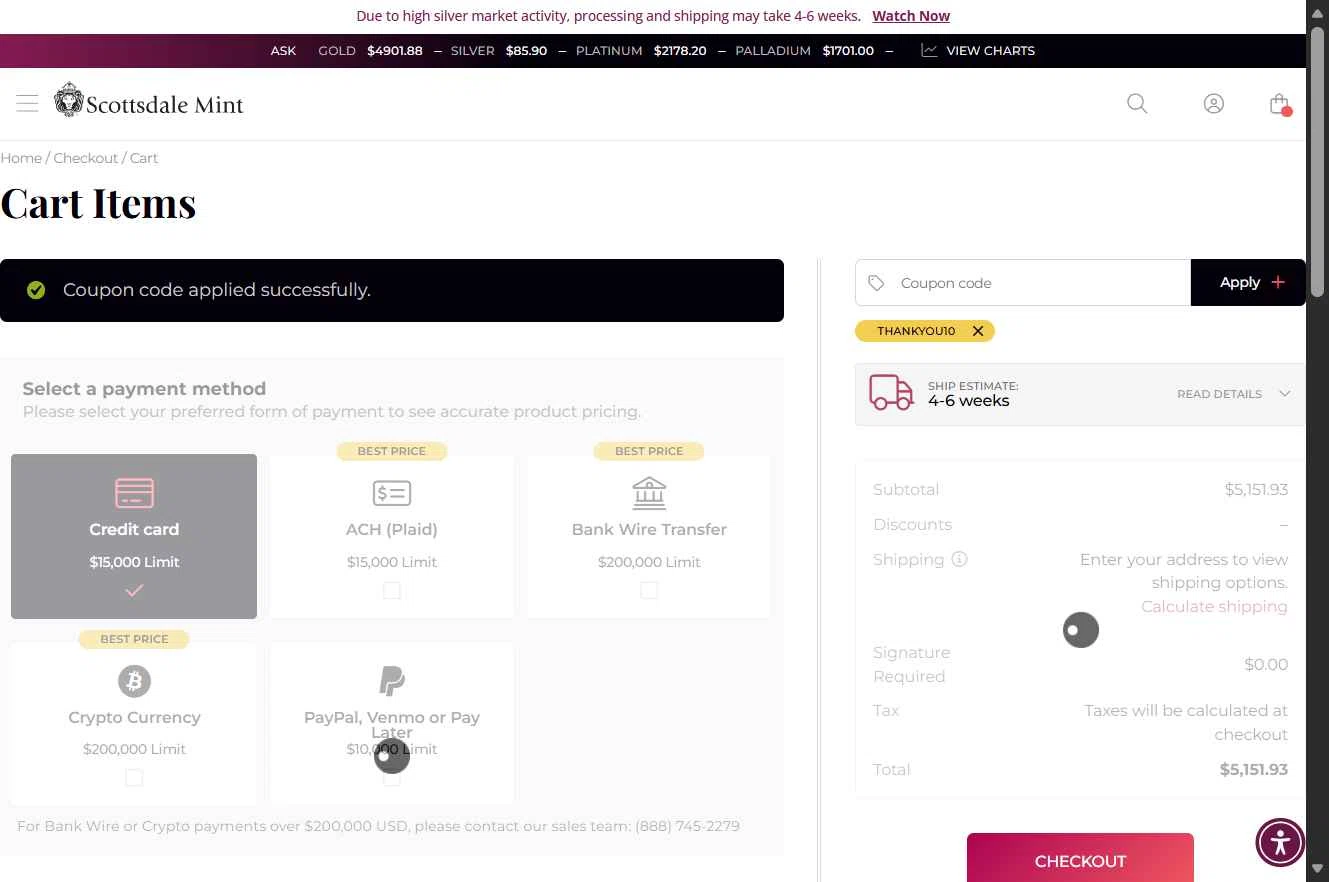Toggle the Credit card selected checkmark
Screen dimensions: 1329x882
point(134,590)
